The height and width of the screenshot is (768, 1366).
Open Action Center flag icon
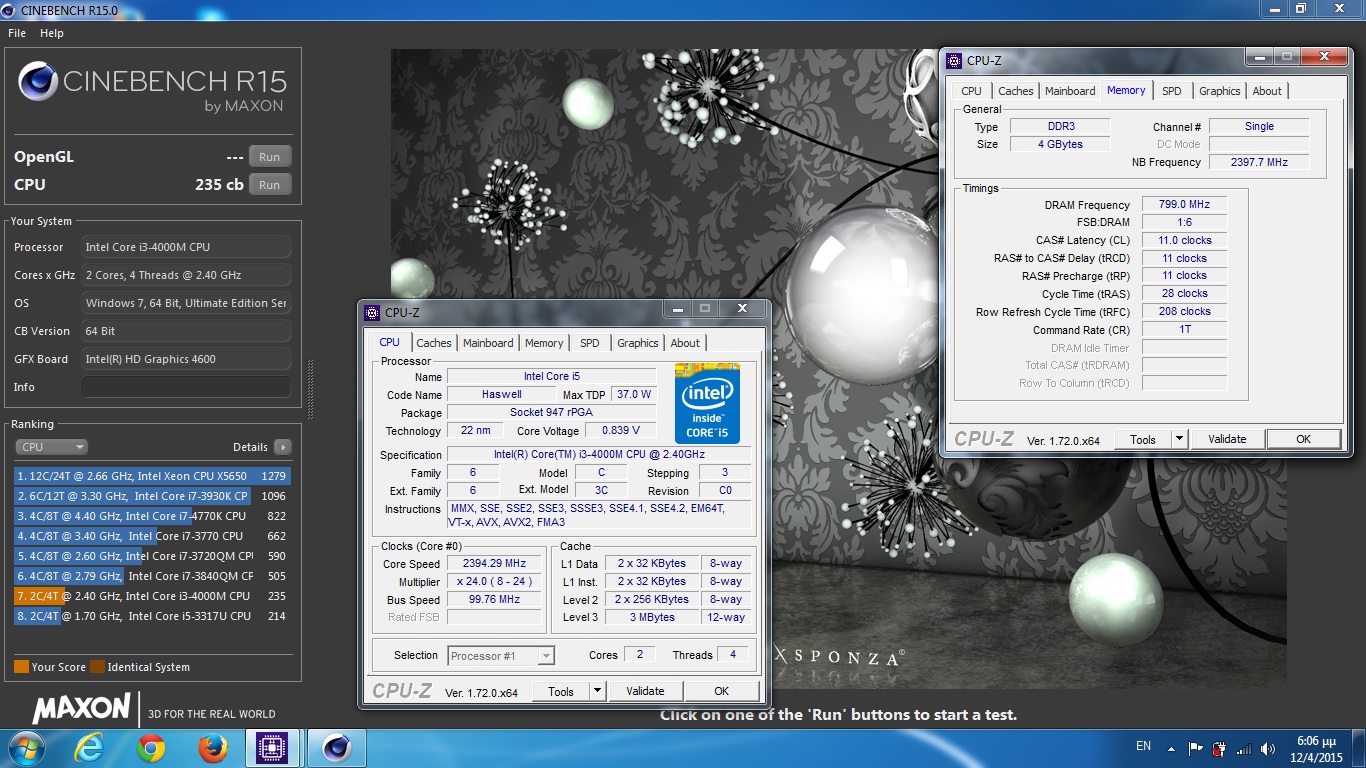point(1196,748)
